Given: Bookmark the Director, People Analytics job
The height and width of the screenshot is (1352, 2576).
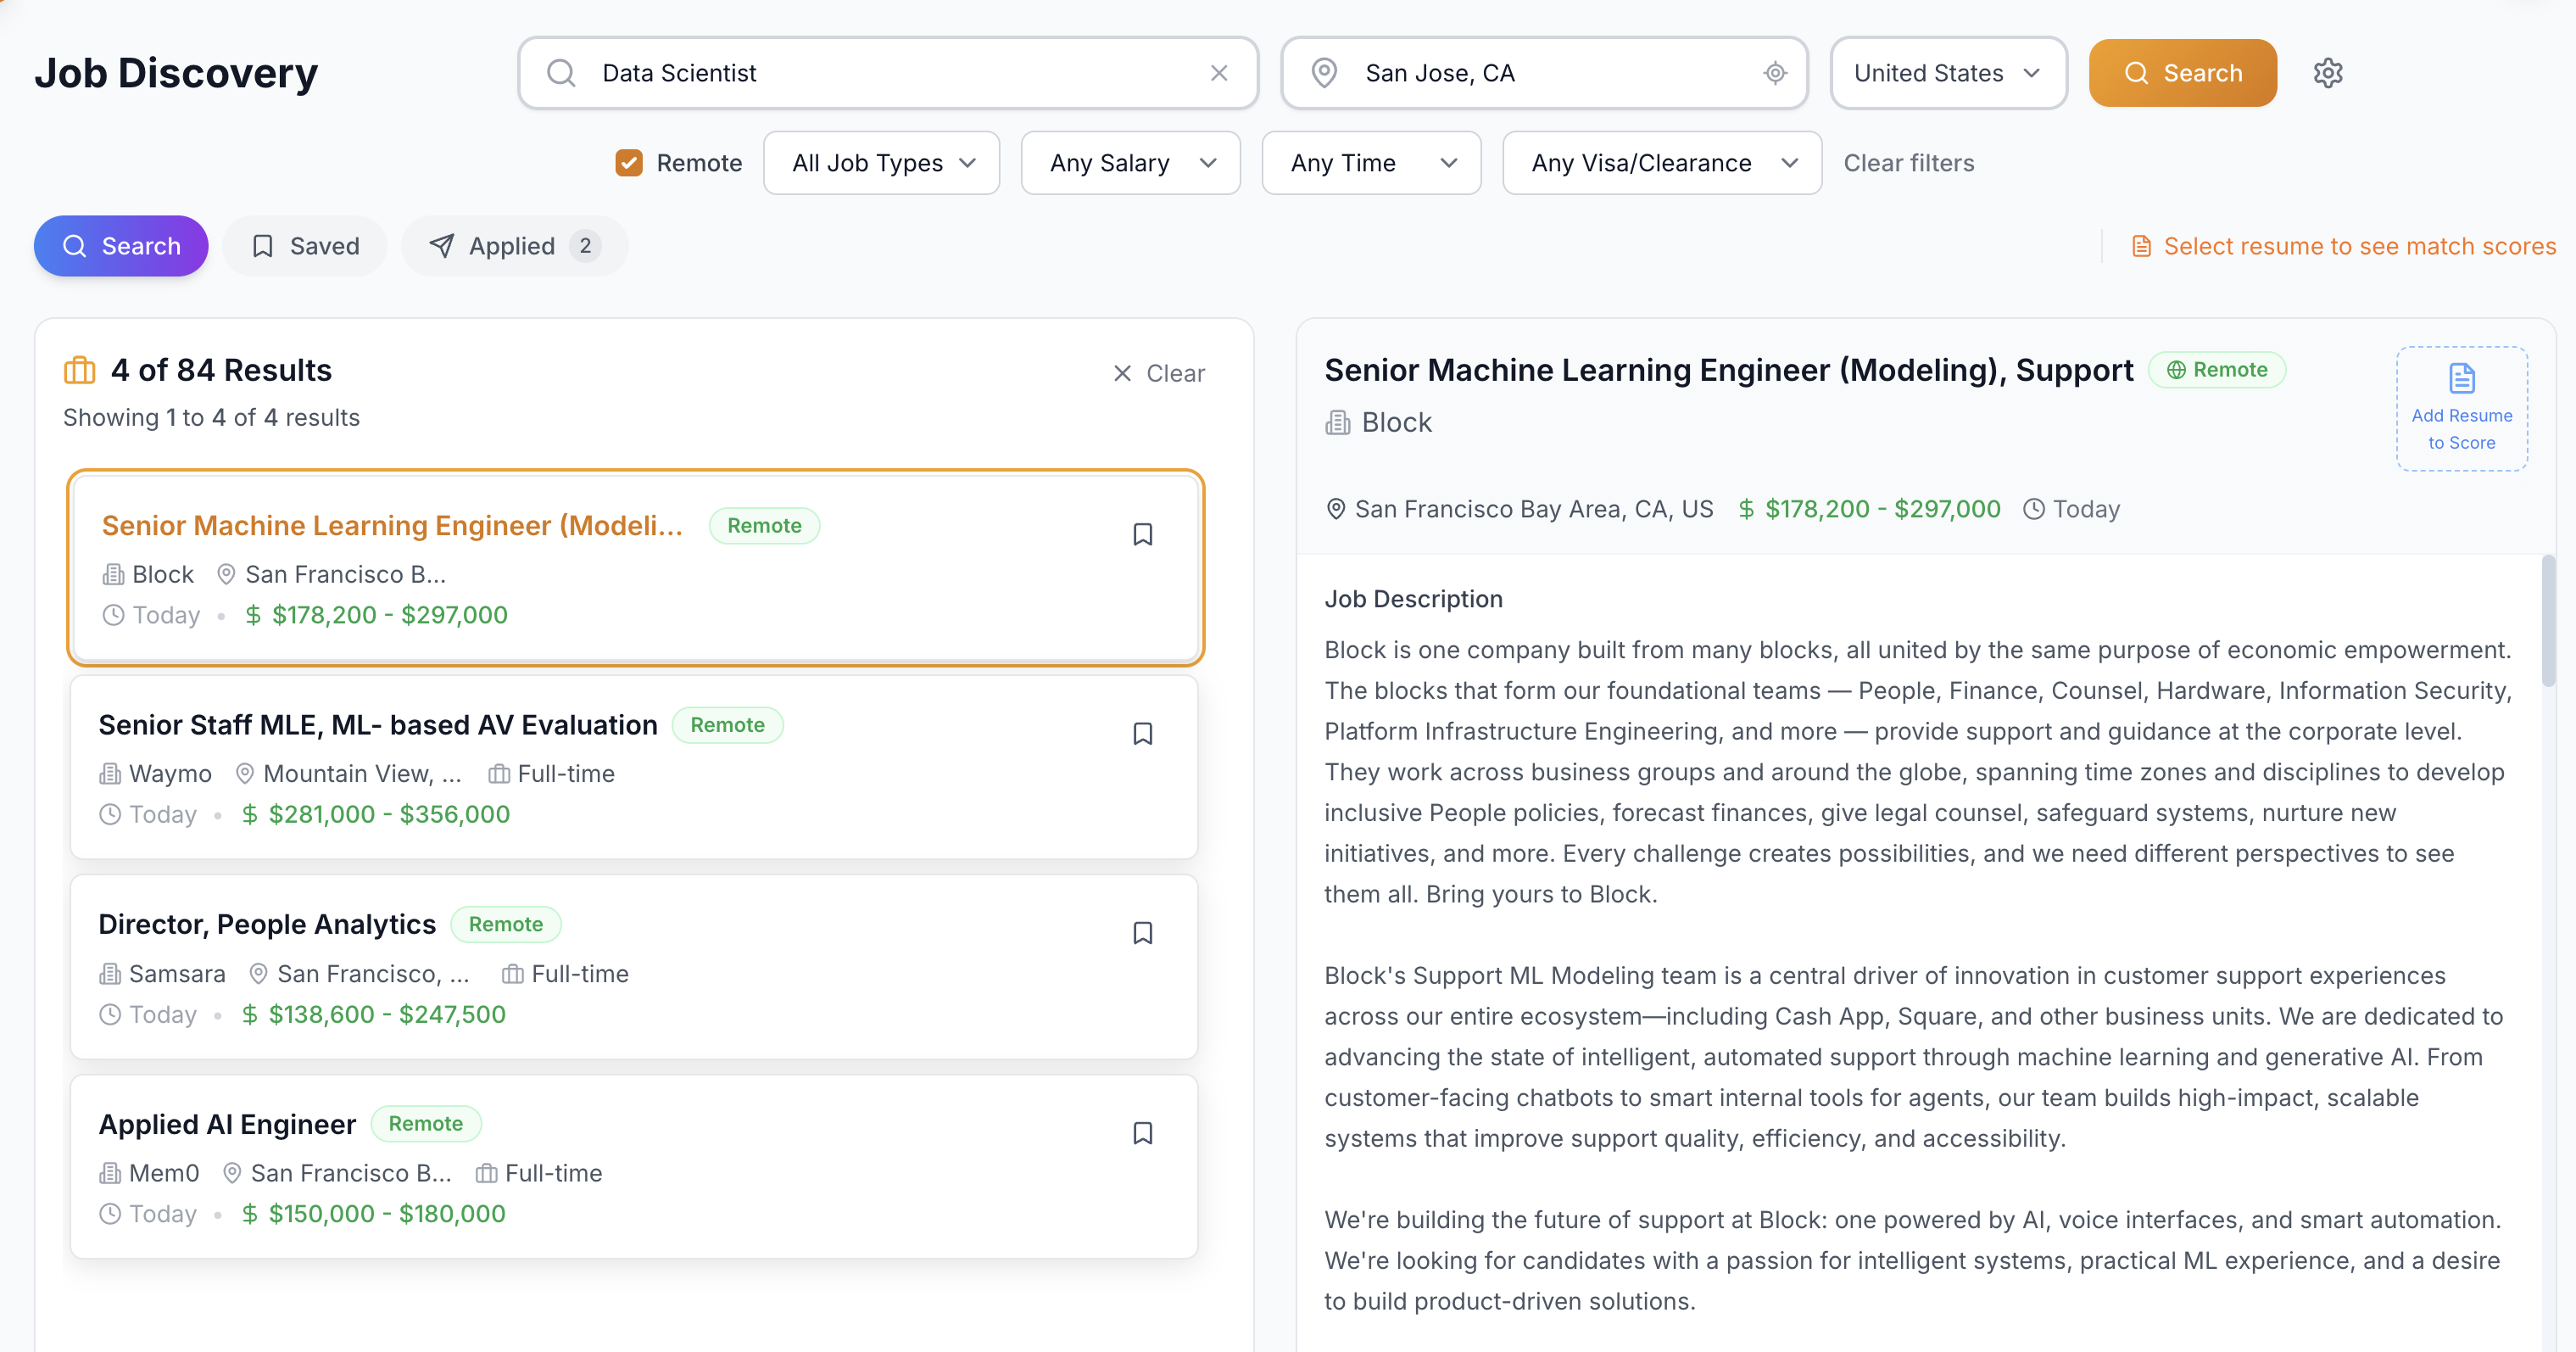Looking at the screenshot, I should [1142, 933].
